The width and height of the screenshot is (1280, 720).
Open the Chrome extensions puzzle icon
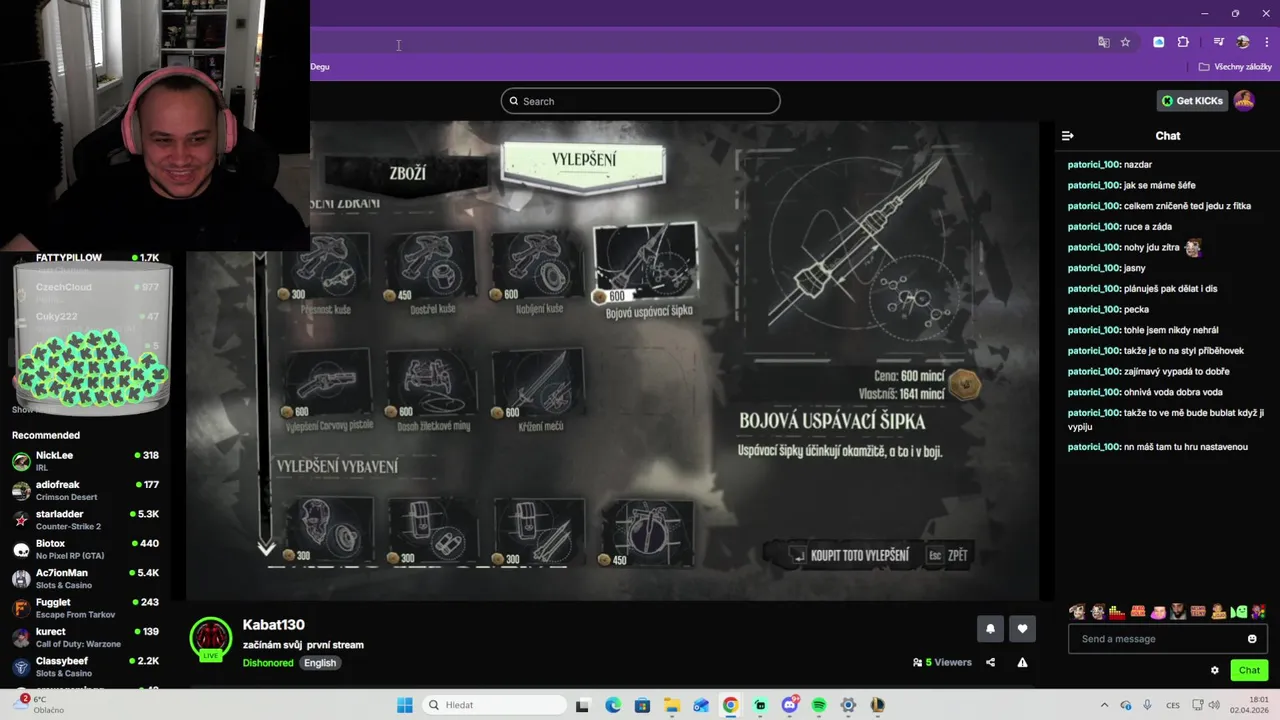pyautogui.click(x=1183, y=42)
